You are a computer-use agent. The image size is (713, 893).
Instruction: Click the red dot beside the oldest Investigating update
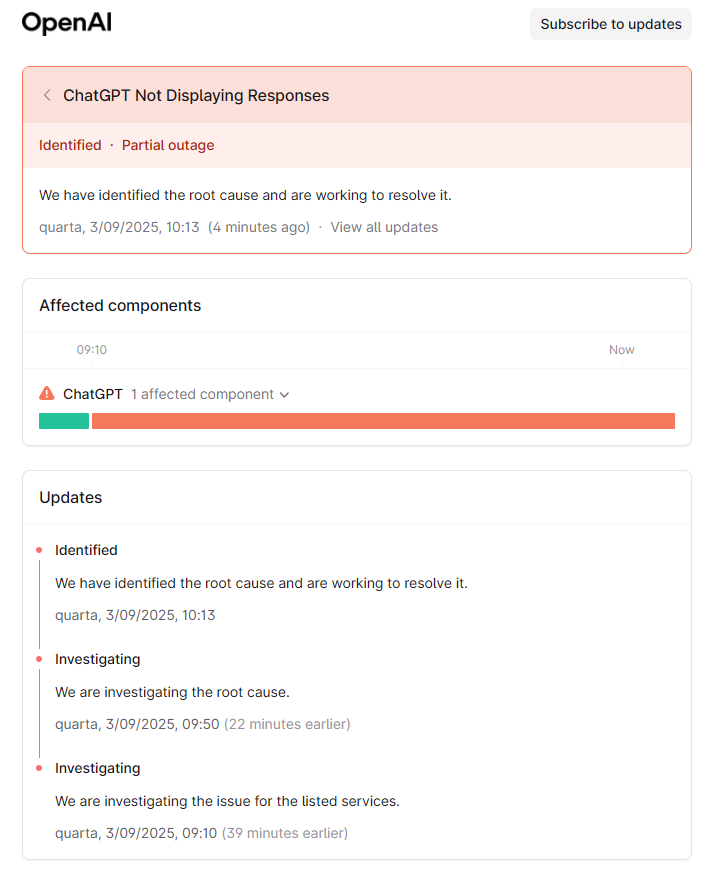click(38, 767)
